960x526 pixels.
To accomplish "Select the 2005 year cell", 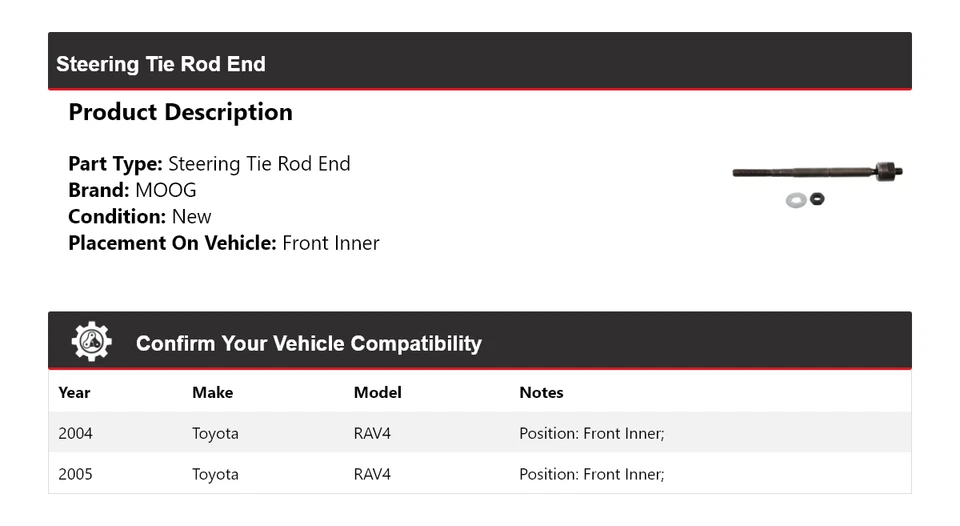I will coord(75,474).
